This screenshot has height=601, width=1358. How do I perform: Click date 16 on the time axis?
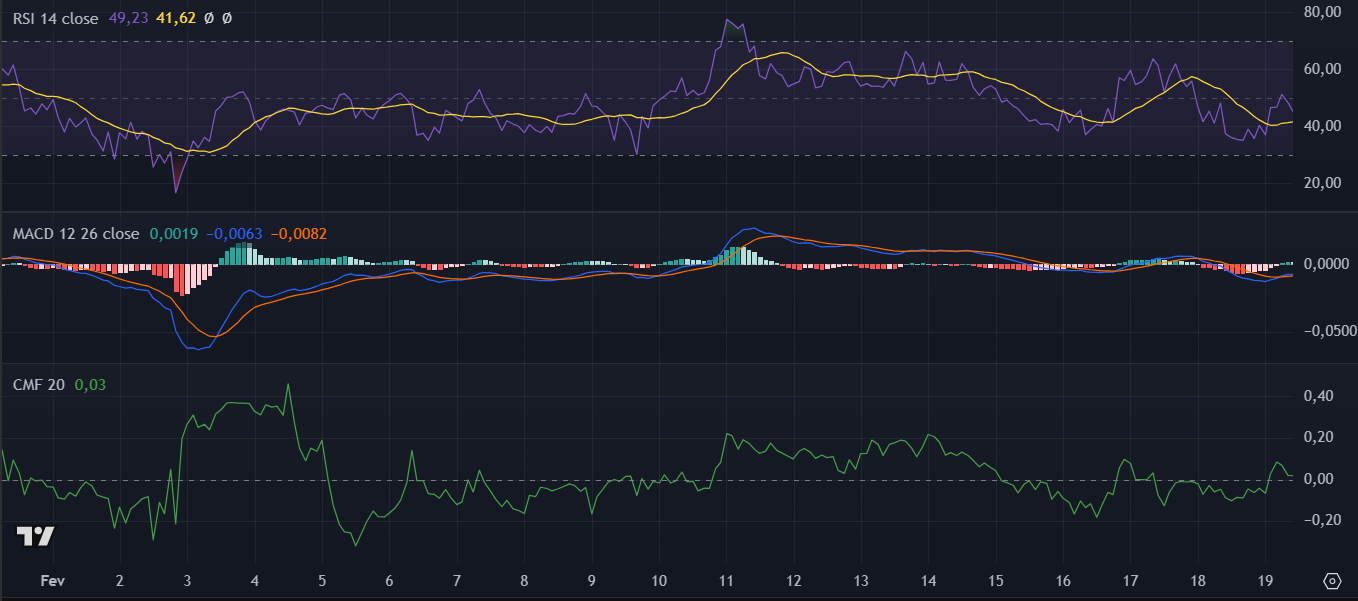pyautogui.click(x=1063, y=580)
